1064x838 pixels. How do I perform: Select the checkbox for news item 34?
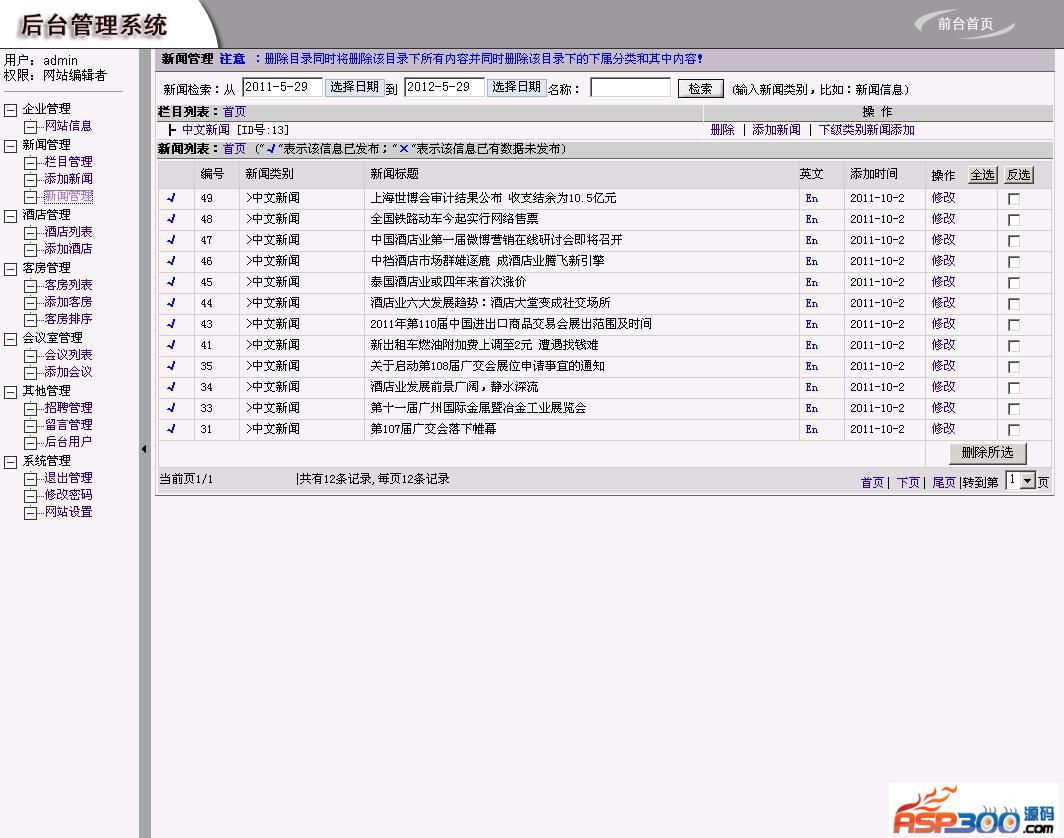point(1014,388)
